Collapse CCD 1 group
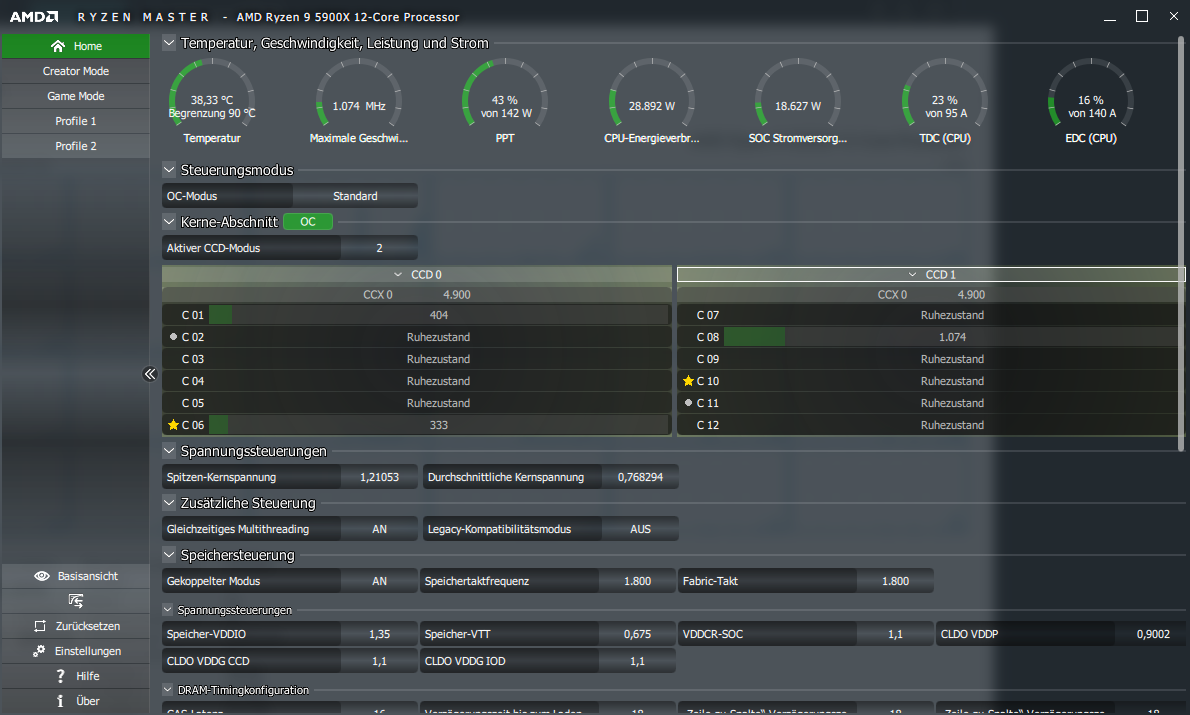The image size is (1190, 715). coord(912,275)
